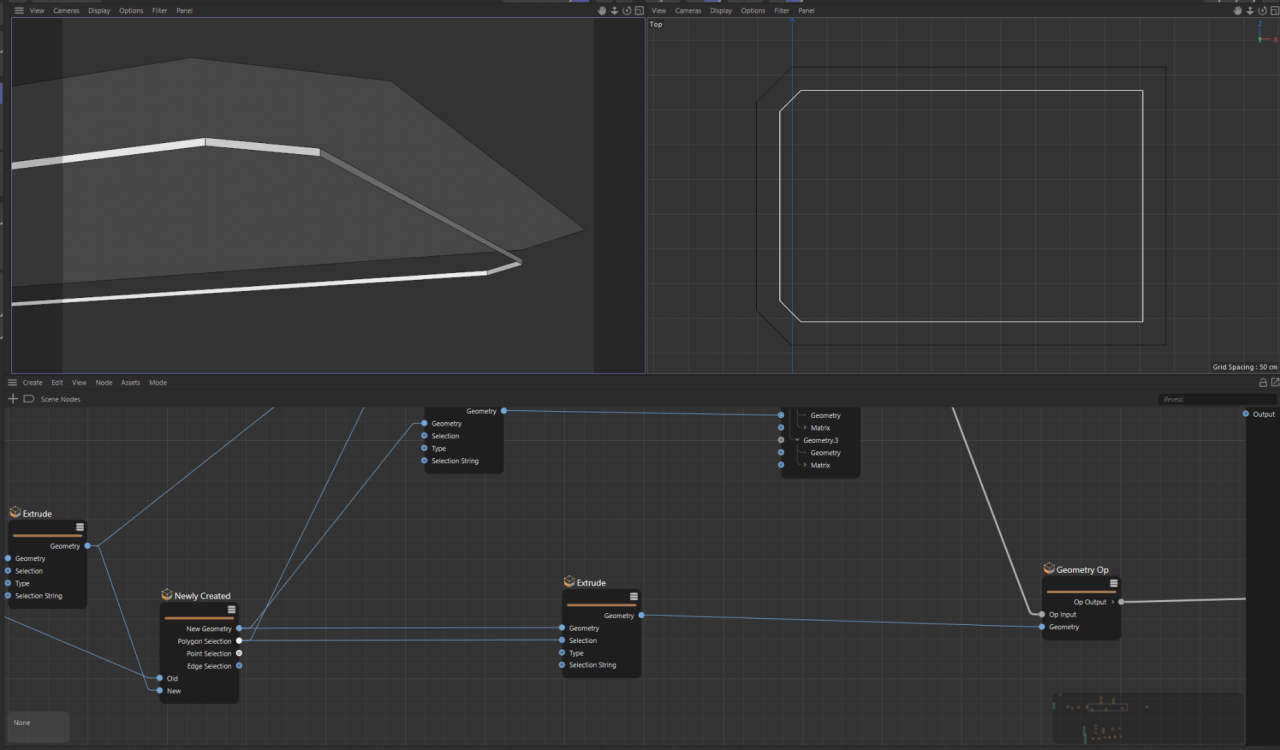Select the Newly Created node title

pos(202,596)
